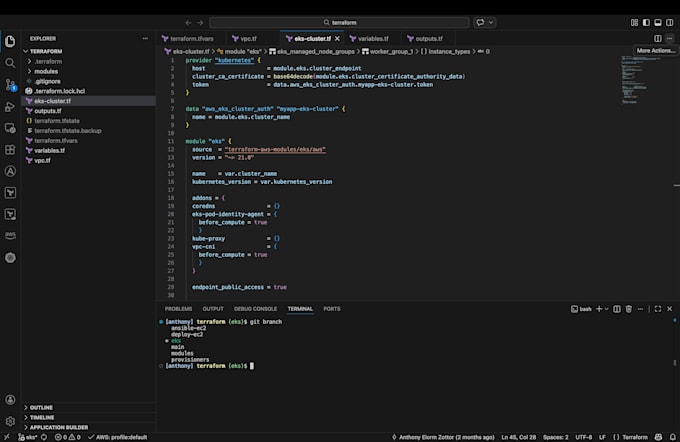The height and width of the screenshot is (442, 680).
Task: Open editor More Actions ellipsis
Action: (x=670, y=39)
